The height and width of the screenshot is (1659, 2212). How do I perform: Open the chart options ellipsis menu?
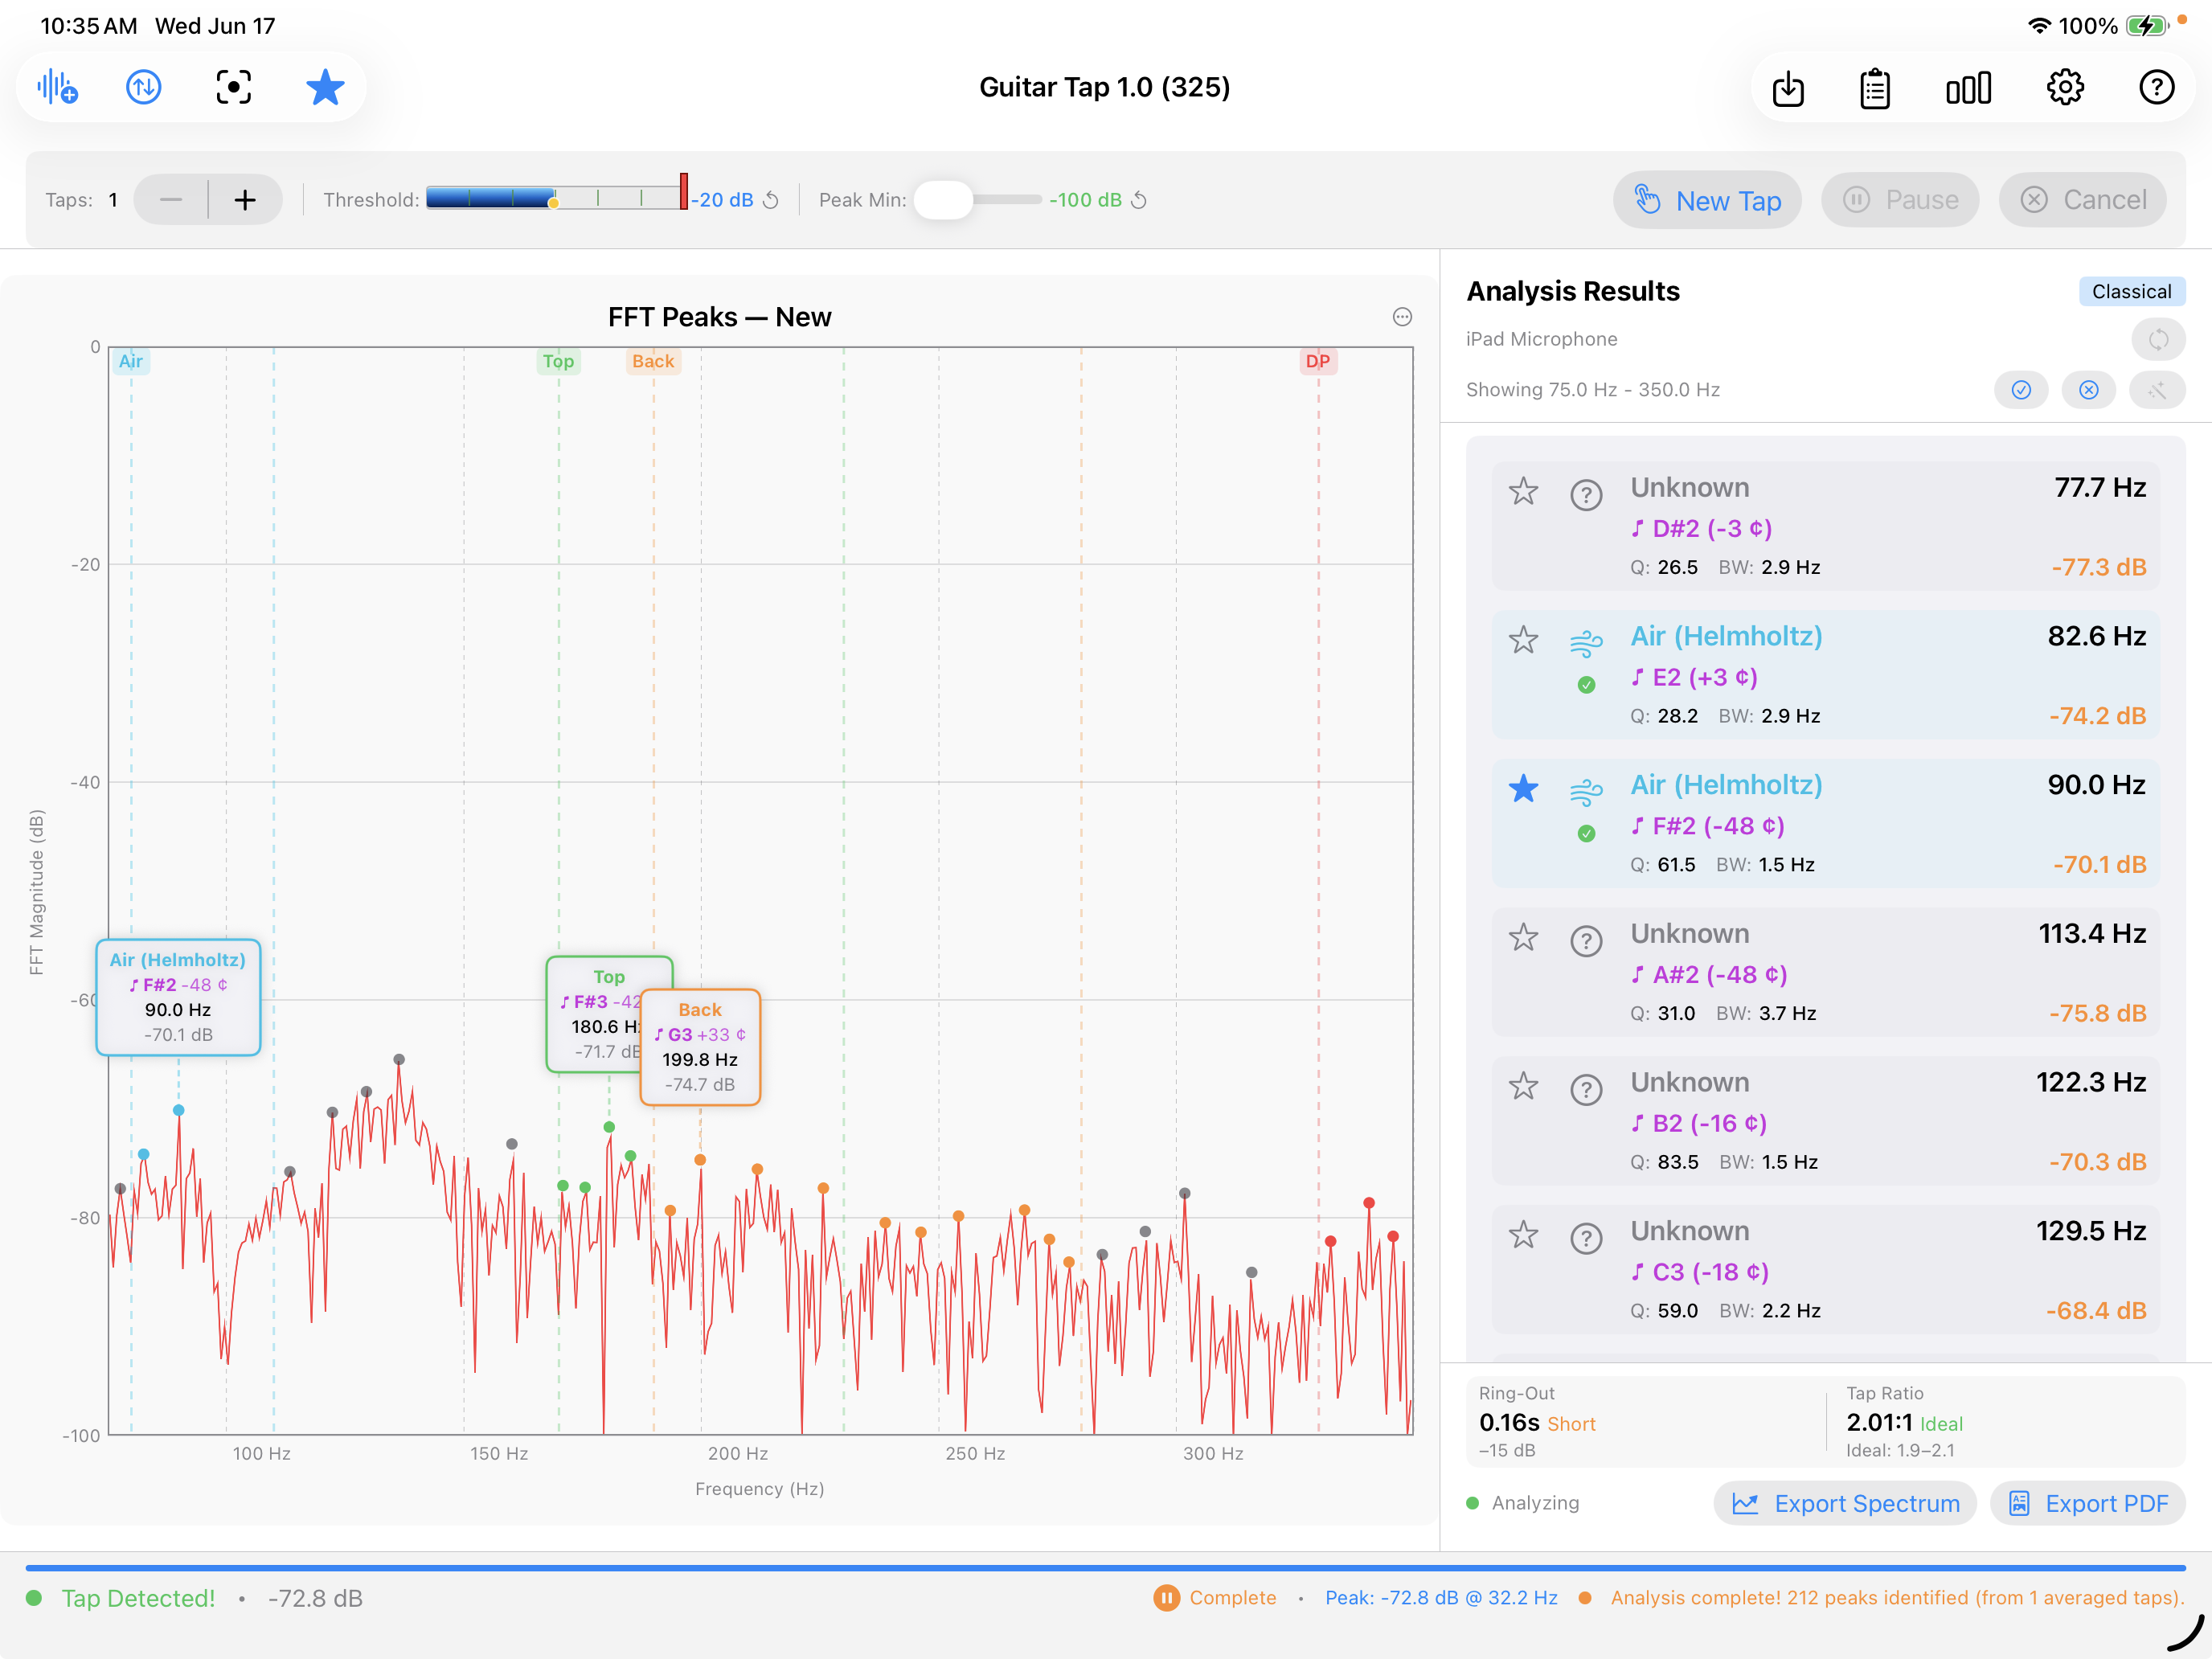(1402, 317)
